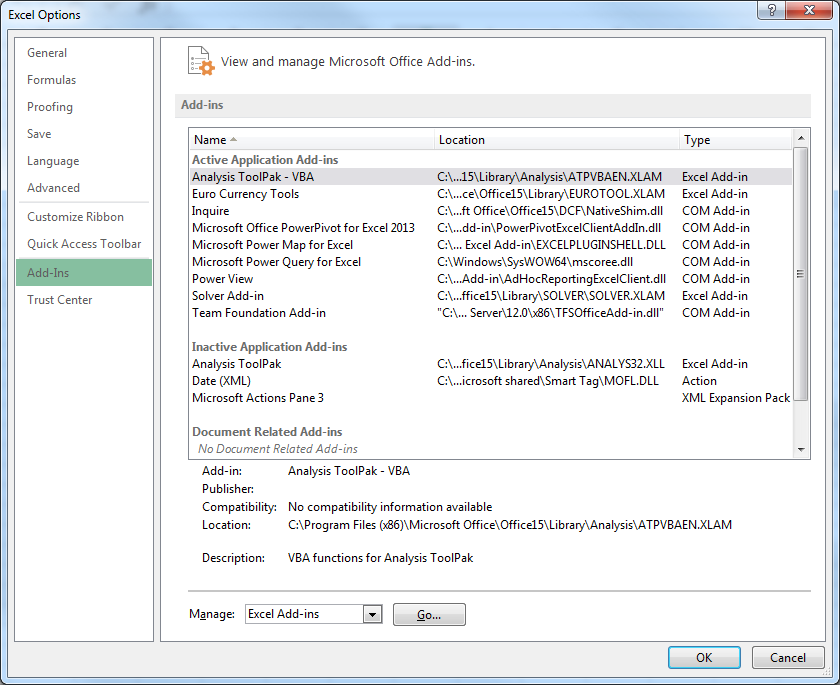The width and height of the screenshot is (840, 685).
Task: Click the Cancel button
Action: [788, 658]
